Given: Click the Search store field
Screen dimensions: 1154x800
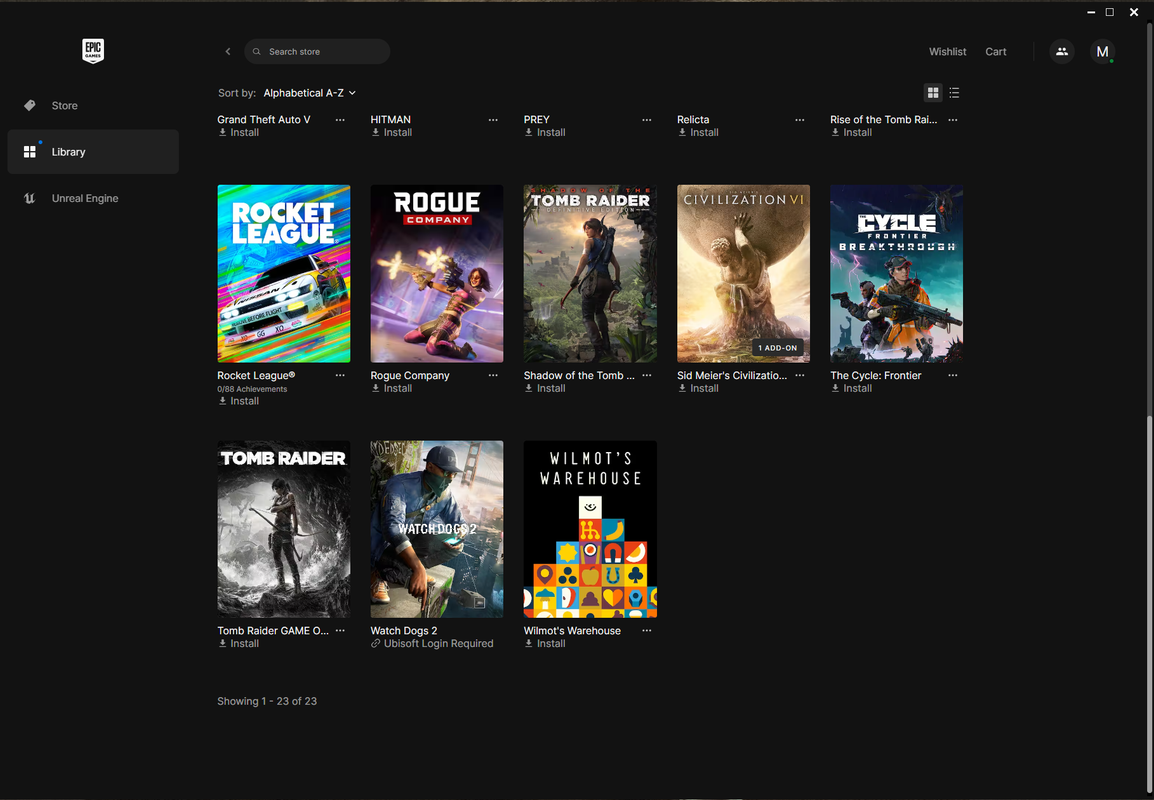Looking at the screenshot, I should point(317,52).
